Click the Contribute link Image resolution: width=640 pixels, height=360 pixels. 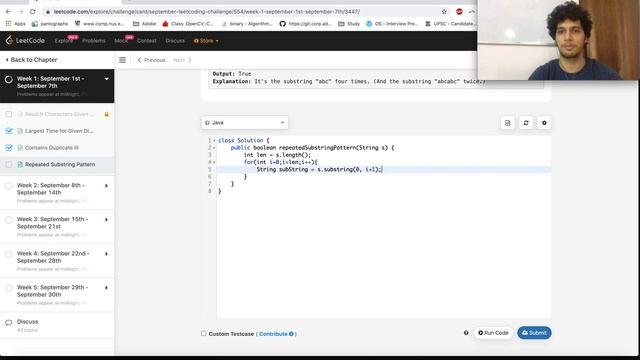click(273, 334)
